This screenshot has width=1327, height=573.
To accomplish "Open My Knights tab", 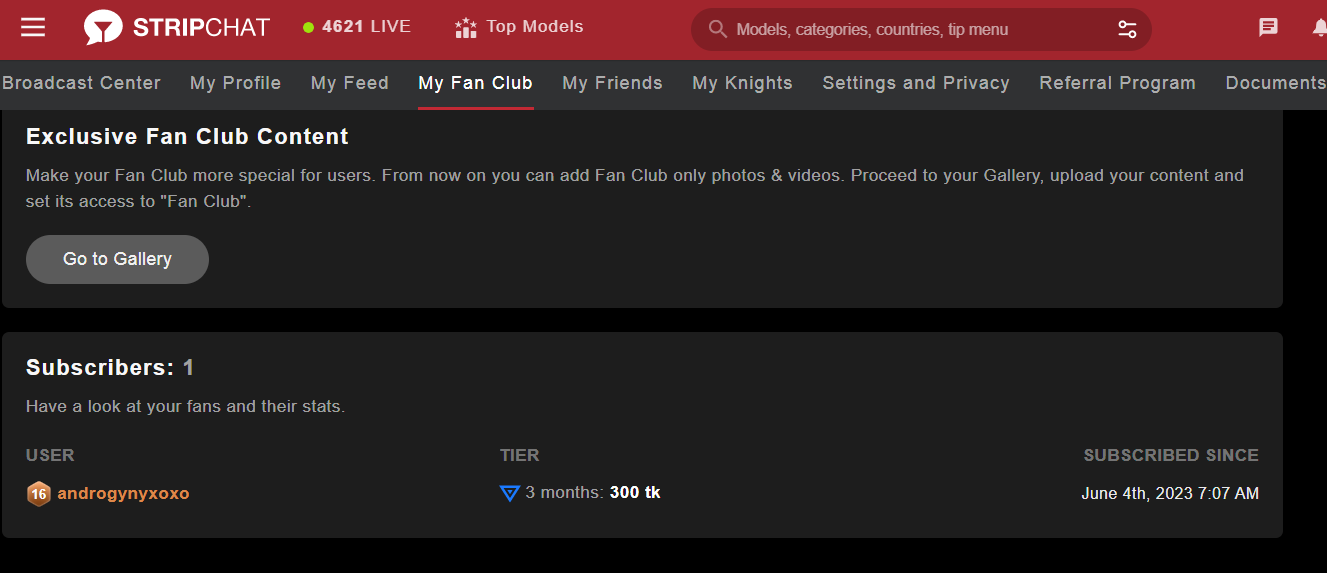I will pyautogui.click(x=742, y=83).
